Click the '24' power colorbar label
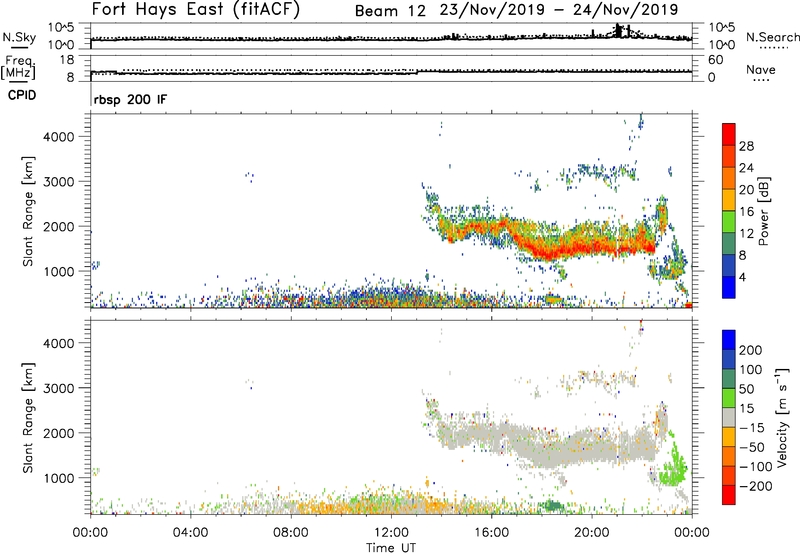This screenshot has width=800, height=554. 746,168
